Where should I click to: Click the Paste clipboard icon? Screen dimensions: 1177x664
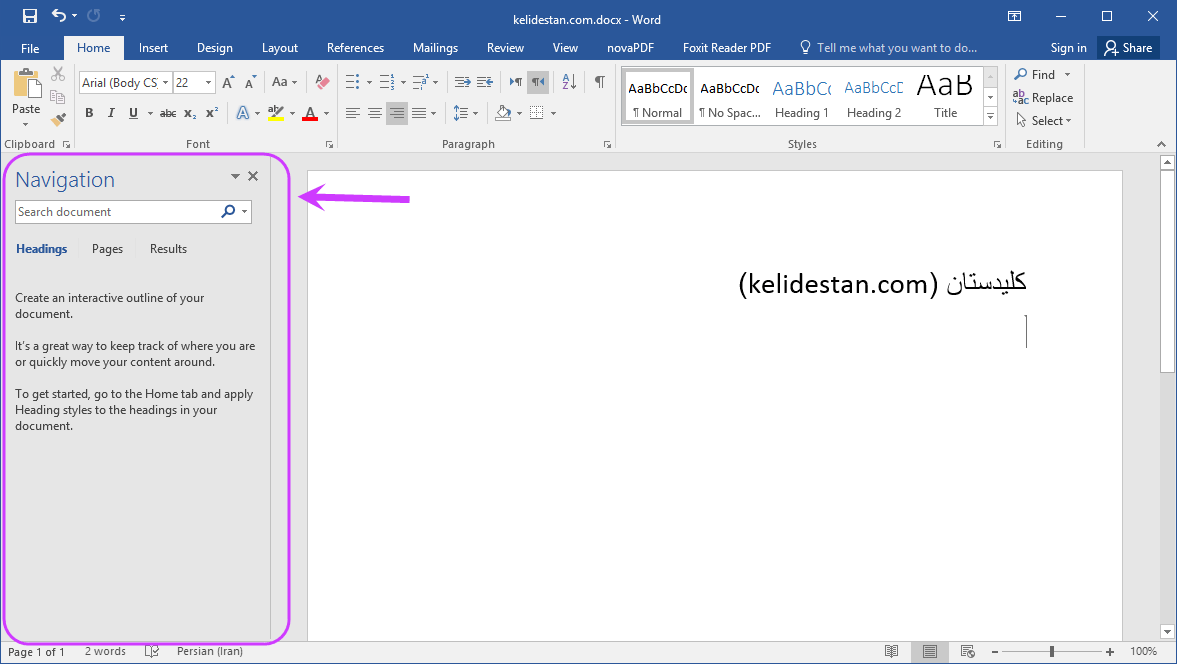26,84
